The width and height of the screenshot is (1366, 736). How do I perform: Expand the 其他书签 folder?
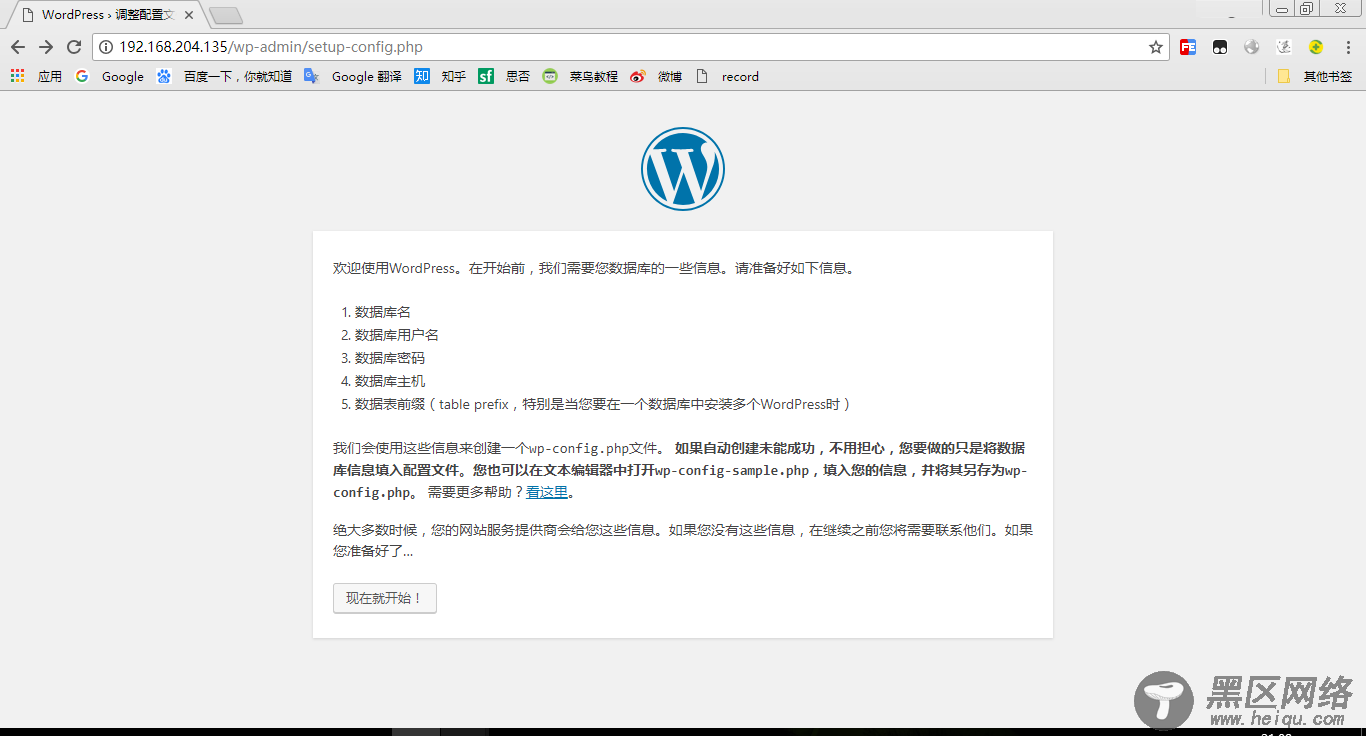pos(1314,76)
